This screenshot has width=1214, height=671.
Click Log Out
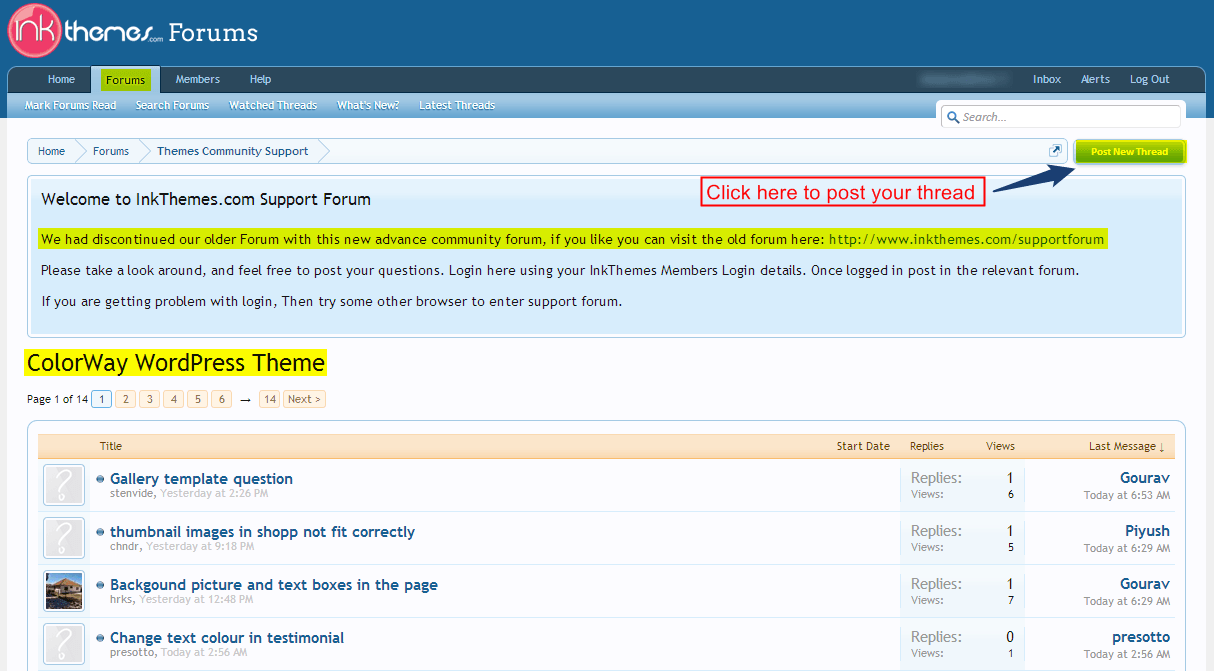[x=1149, y=79]
